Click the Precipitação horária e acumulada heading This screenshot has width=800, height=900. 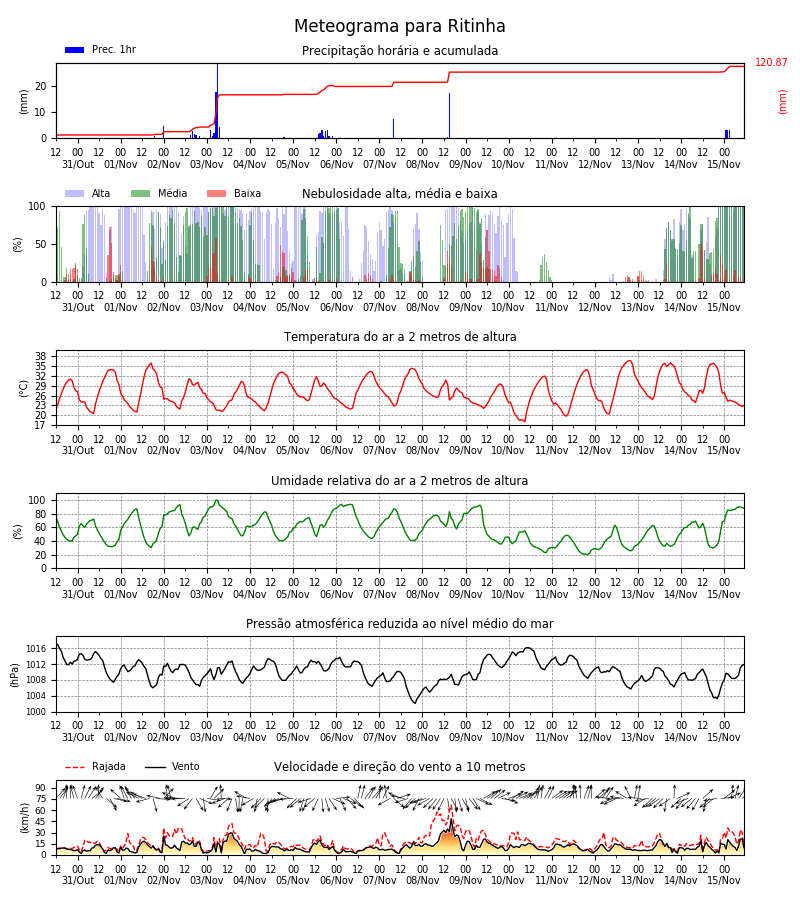pos(400,51)
